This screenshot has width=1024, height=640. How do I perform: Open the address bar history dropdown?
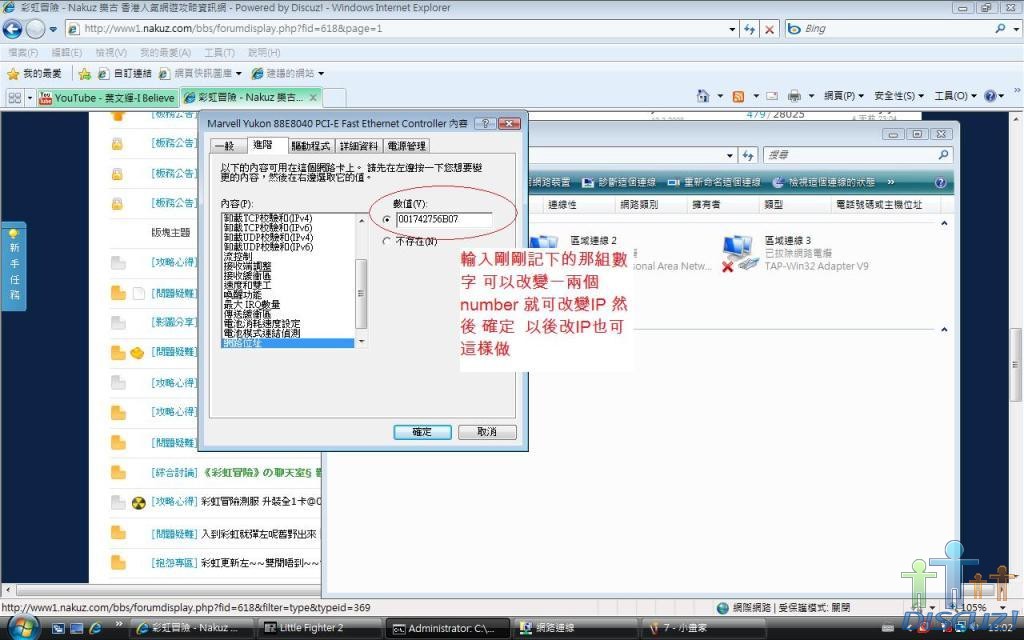[x=732, y=29]
